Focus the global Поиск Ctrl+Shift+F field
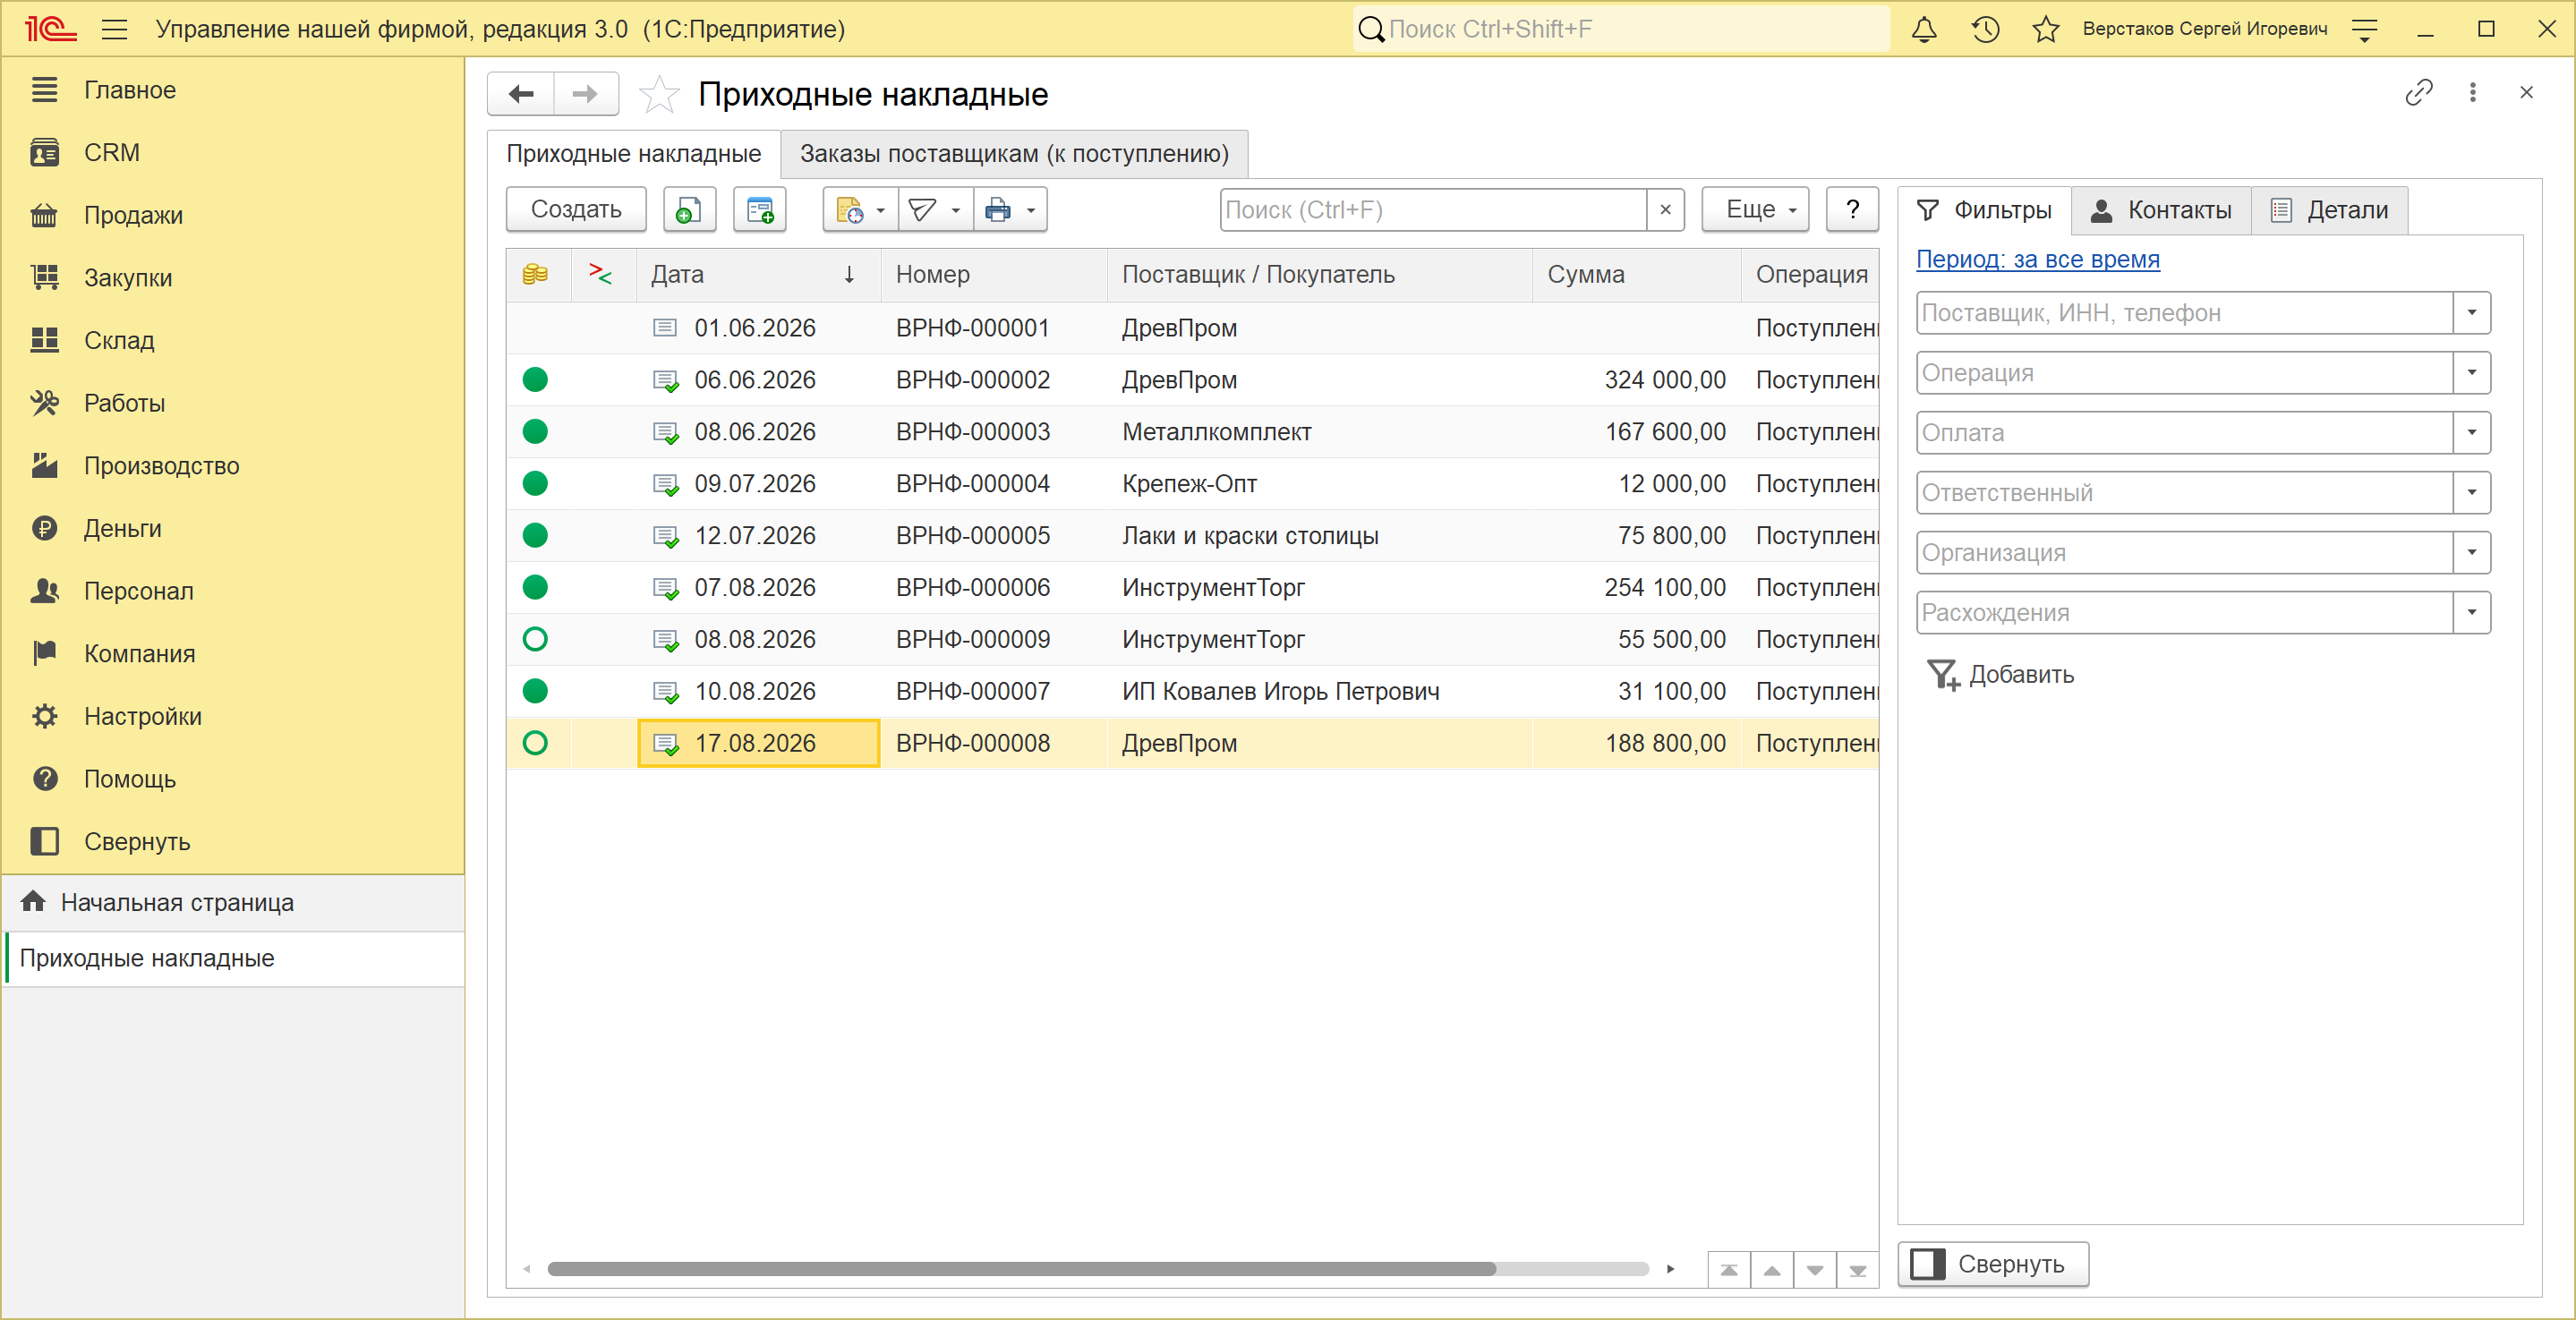The width and height of the screenshot is (2576, 1320). click(1621, 29)
